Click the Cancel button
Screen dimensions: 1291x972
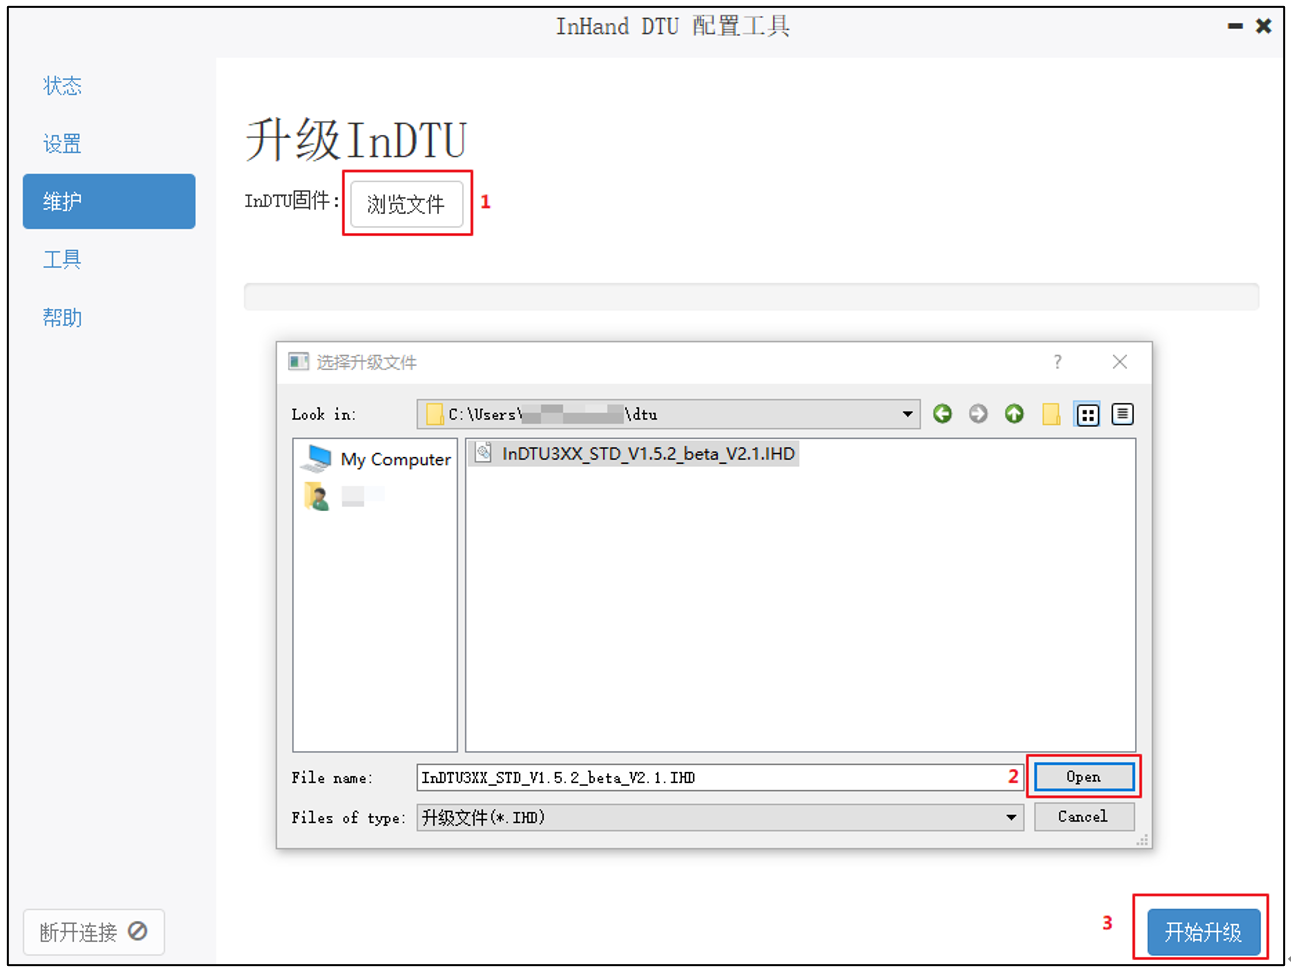click(x=1084, y=817)
